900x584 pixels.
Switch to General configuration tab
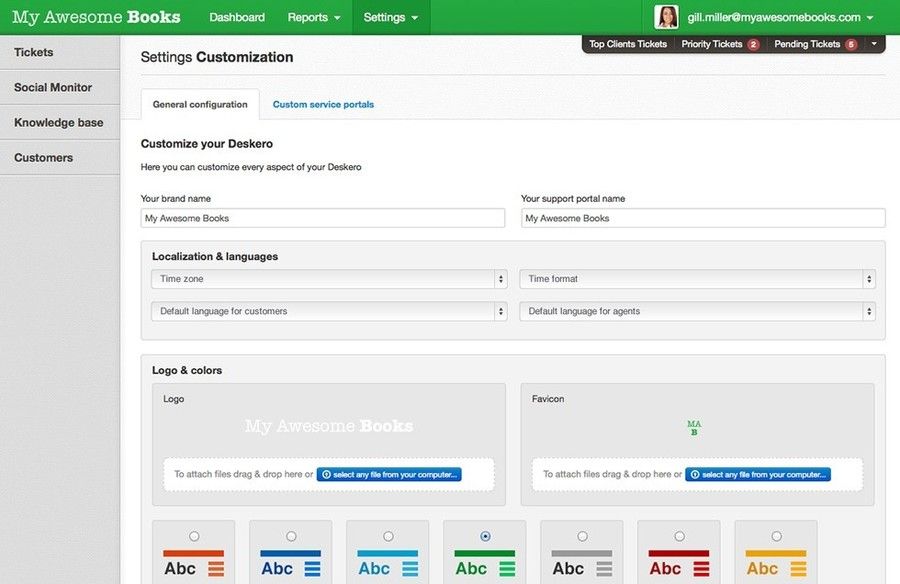click(x=200, y=105)
